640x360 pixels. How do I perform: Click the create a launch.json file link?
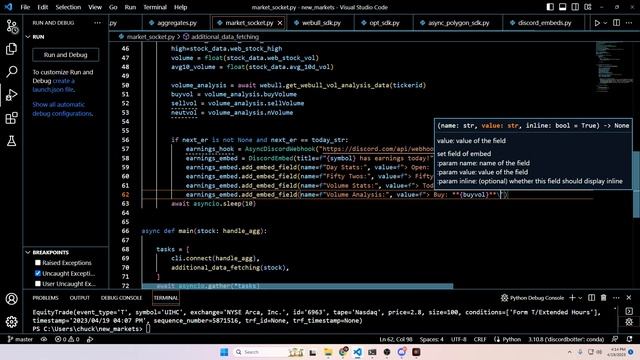(x=53, y=85)
